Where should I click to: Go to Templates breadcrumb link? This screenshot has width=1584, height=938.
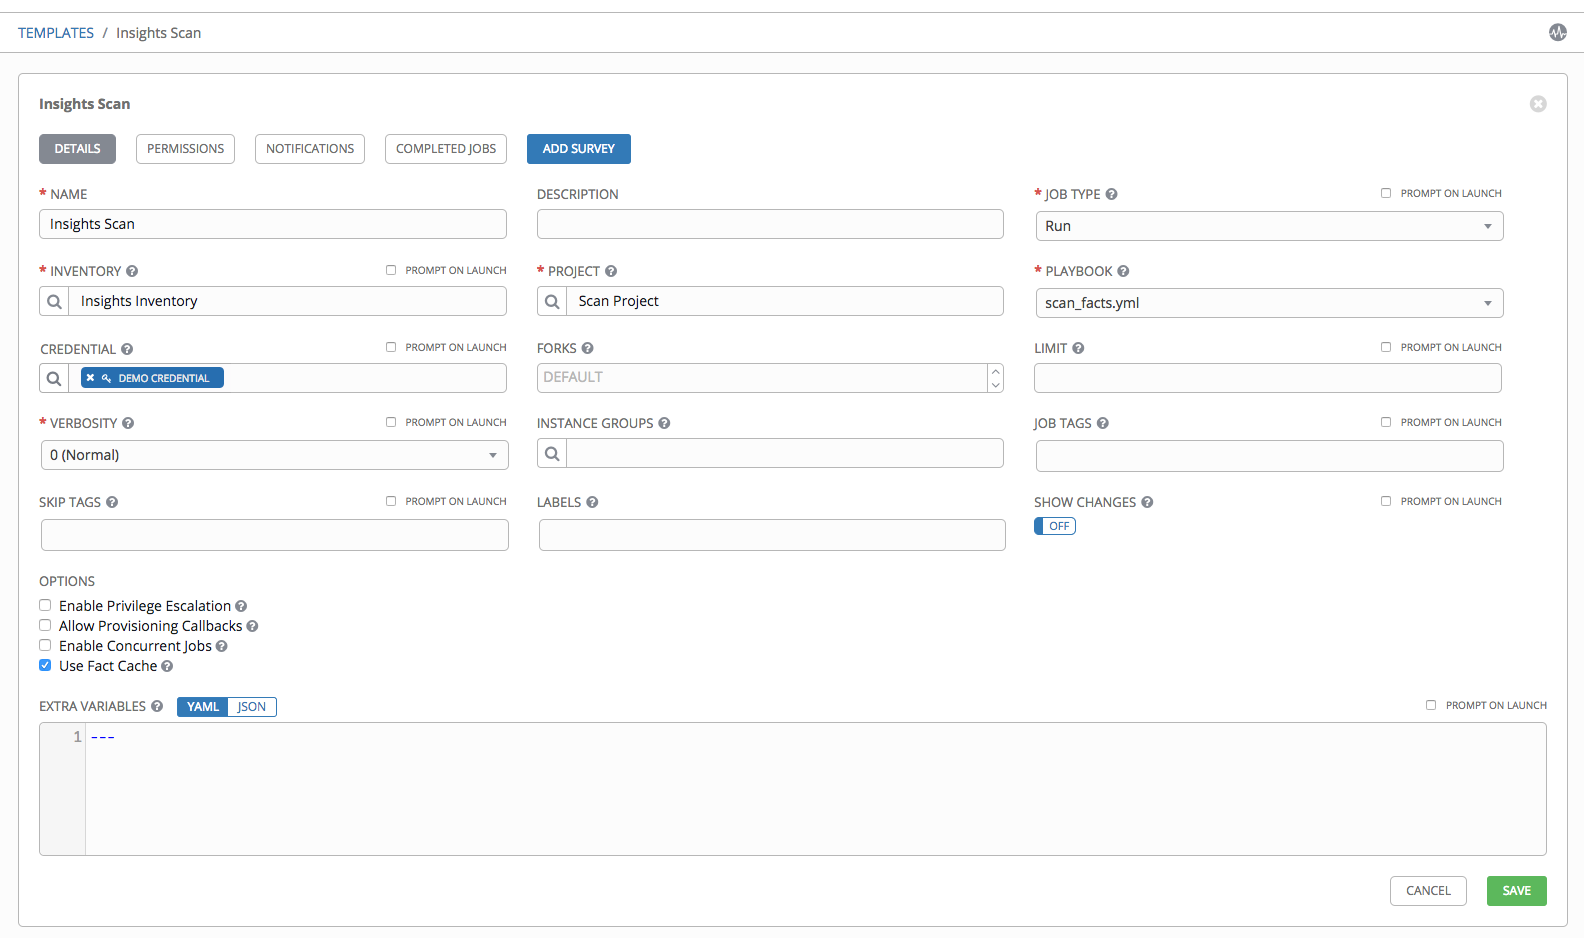point(56,33)
